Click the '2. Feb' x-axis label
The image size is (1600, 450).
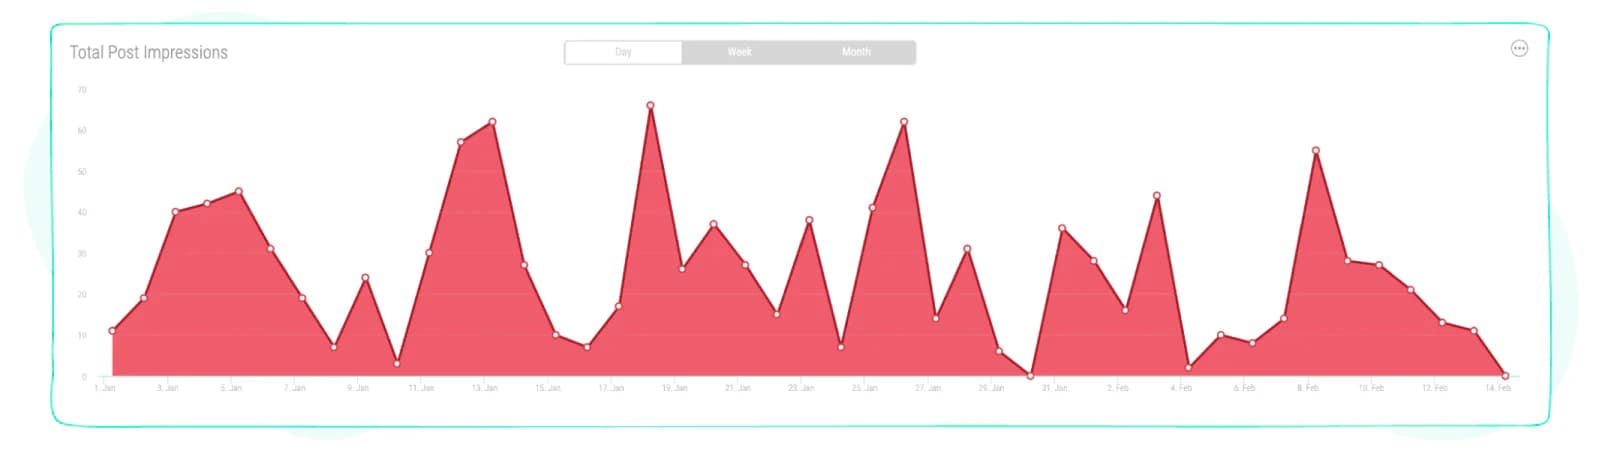click(x=1118, y=388)
